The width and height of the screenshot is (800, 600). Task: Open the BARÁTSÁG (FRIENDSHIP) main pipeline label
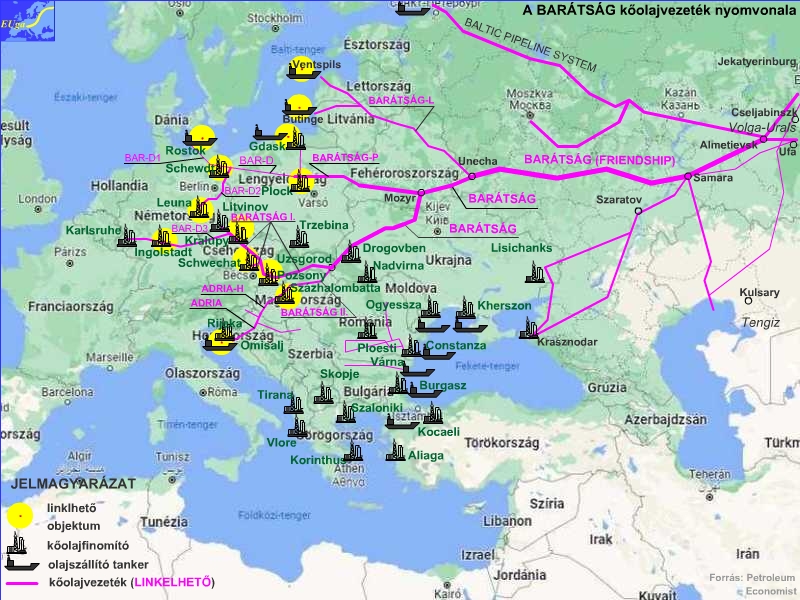[x=599, y=160]
